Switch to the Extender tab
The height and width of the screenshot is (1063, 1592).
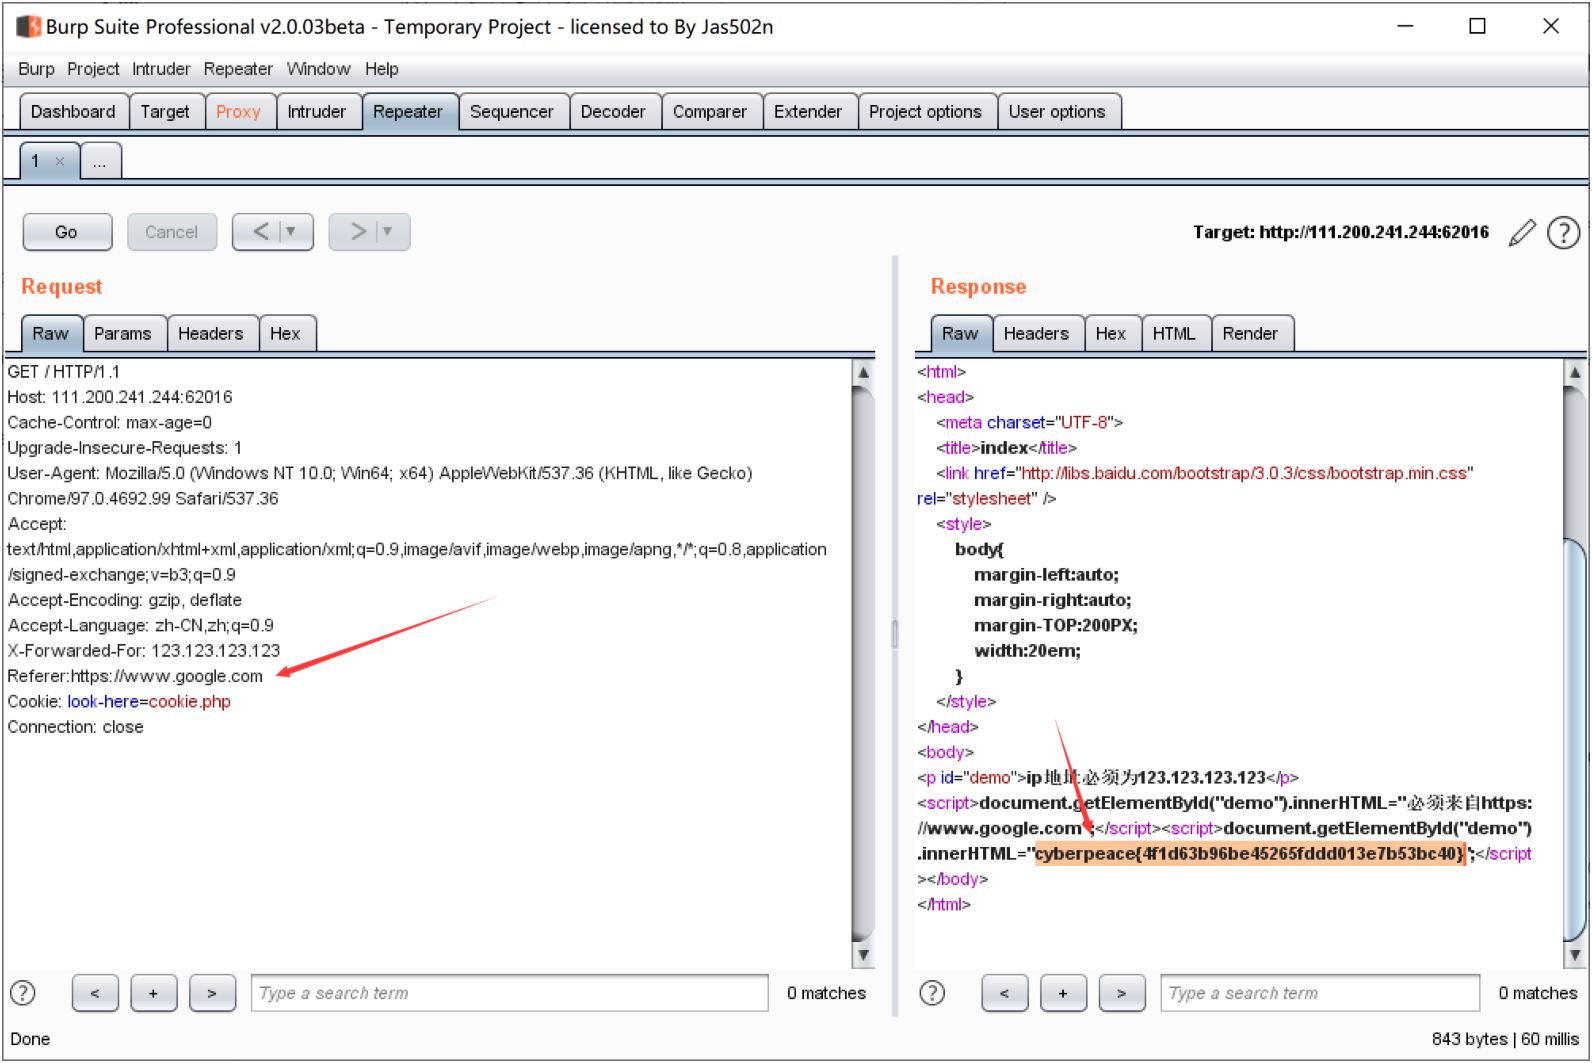(808, 112)
